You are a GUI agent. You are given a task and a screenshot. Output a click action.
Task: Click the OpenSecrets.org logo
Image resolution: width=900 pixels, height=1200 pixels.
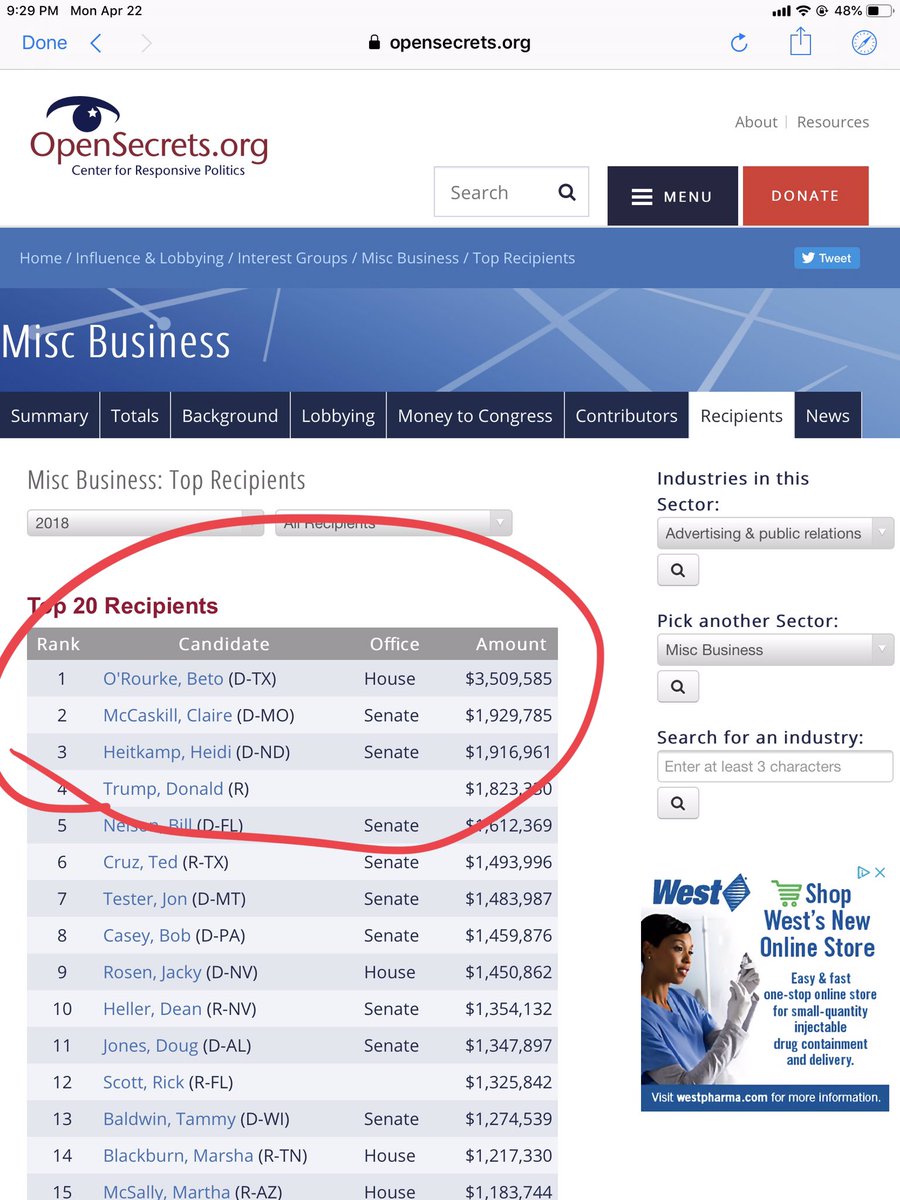coord(149,136)
